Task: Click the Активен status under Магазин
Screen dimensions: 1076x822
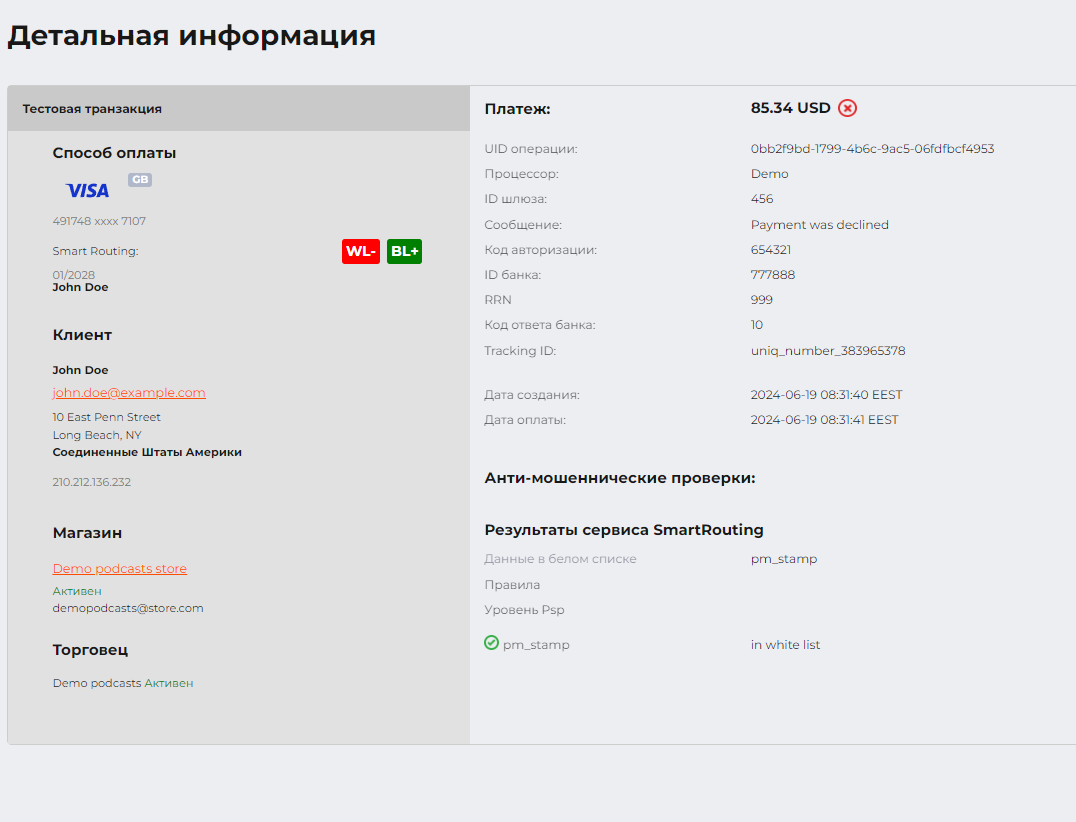Action: tap(77, 591)
